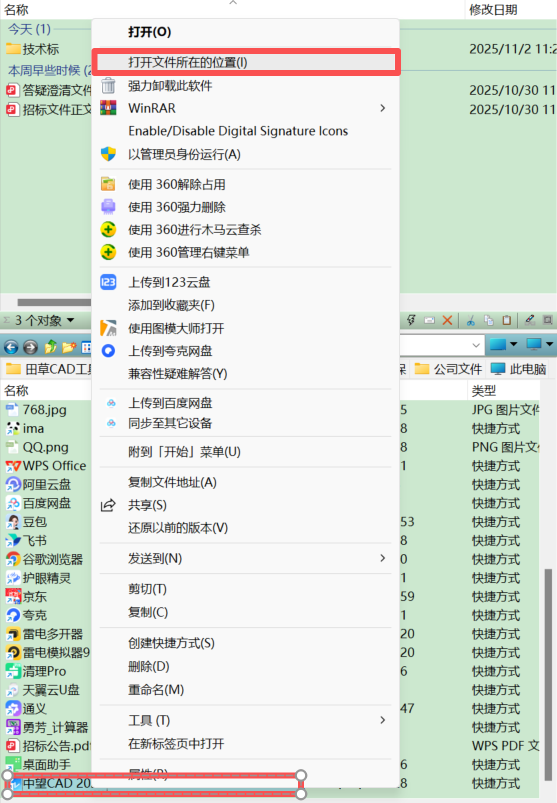Click the purple 360强力删除 shredder icon
557x803 pixels.
click(x=108, y=207)
